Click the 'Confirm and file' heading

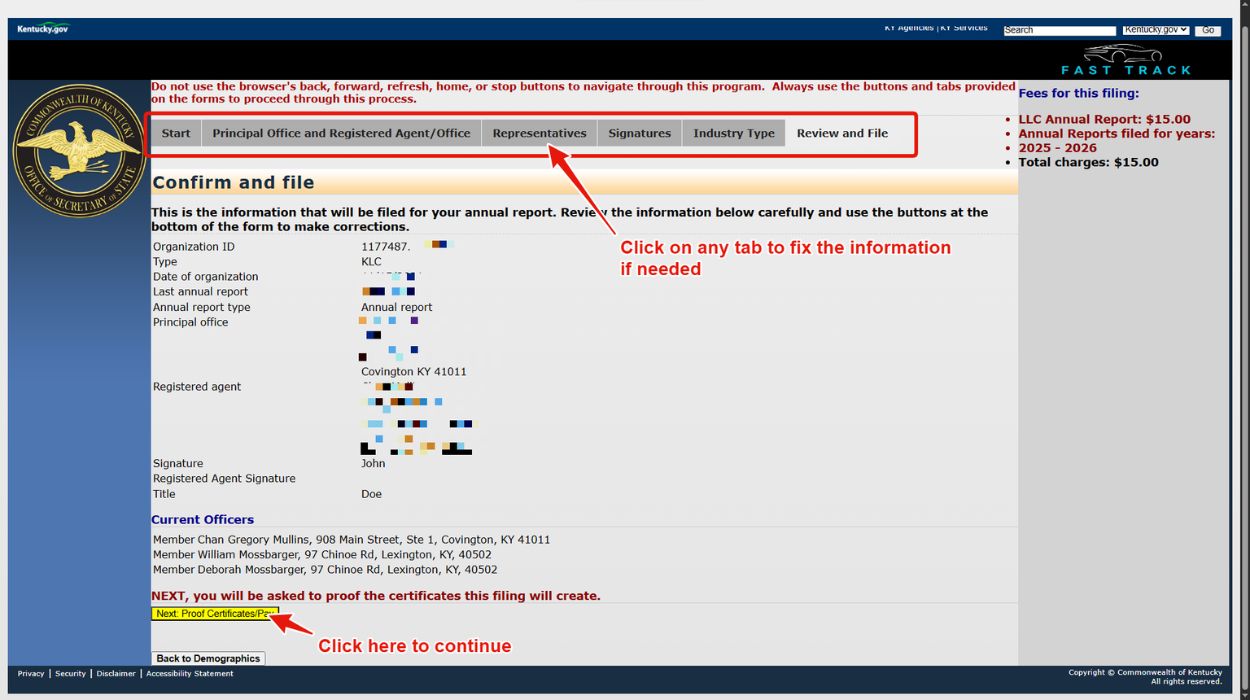click(x=233, y=182)
